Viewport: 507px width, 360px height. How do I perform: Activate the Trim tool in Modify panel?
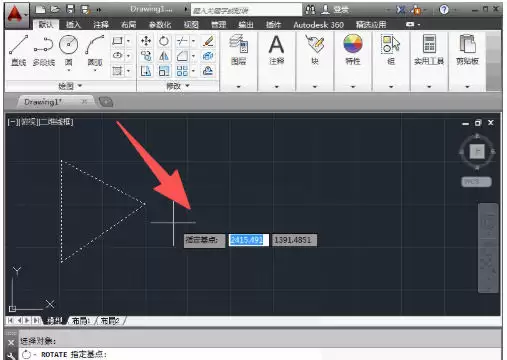[x=182, y=41]
